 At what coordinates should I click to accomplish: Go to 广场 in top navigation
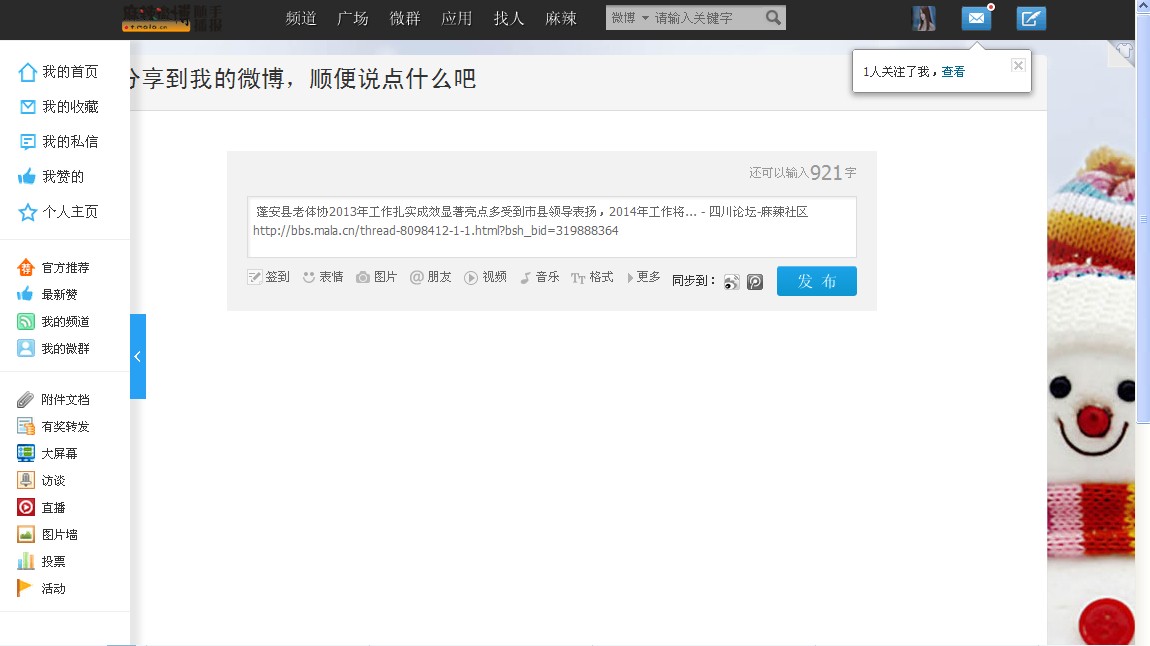(353, 18)
